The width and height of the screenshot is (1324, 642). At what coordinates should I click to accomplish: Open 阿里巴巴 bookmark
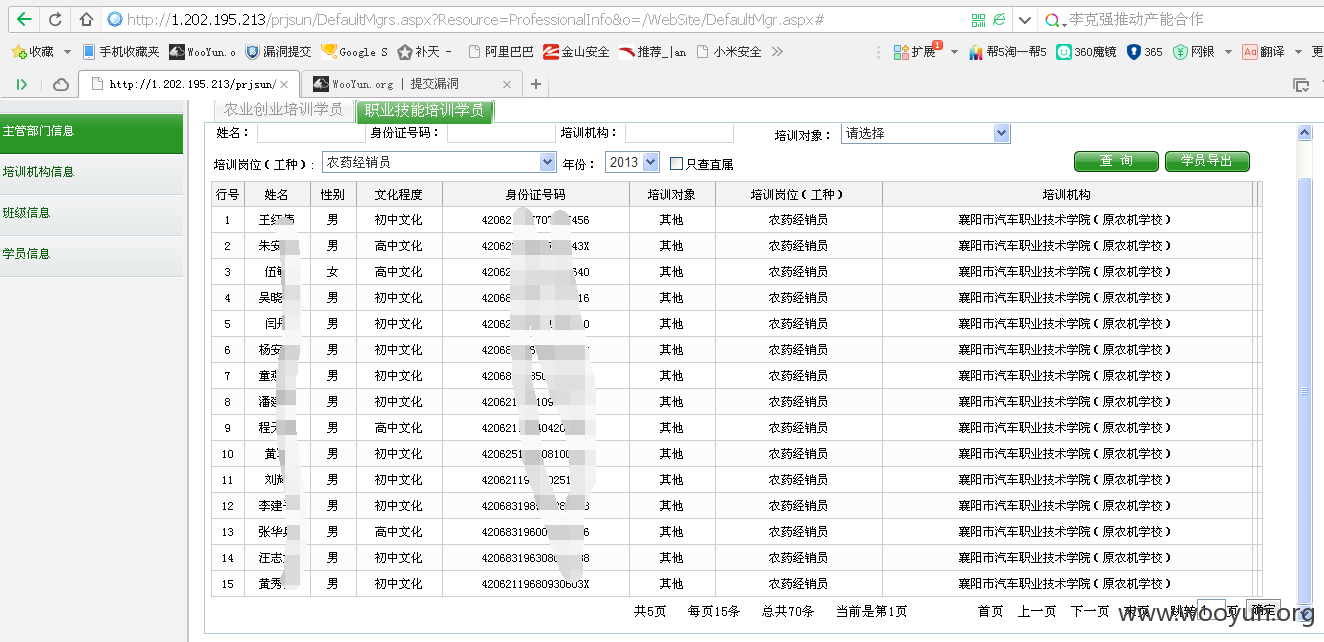pos(500,51)
